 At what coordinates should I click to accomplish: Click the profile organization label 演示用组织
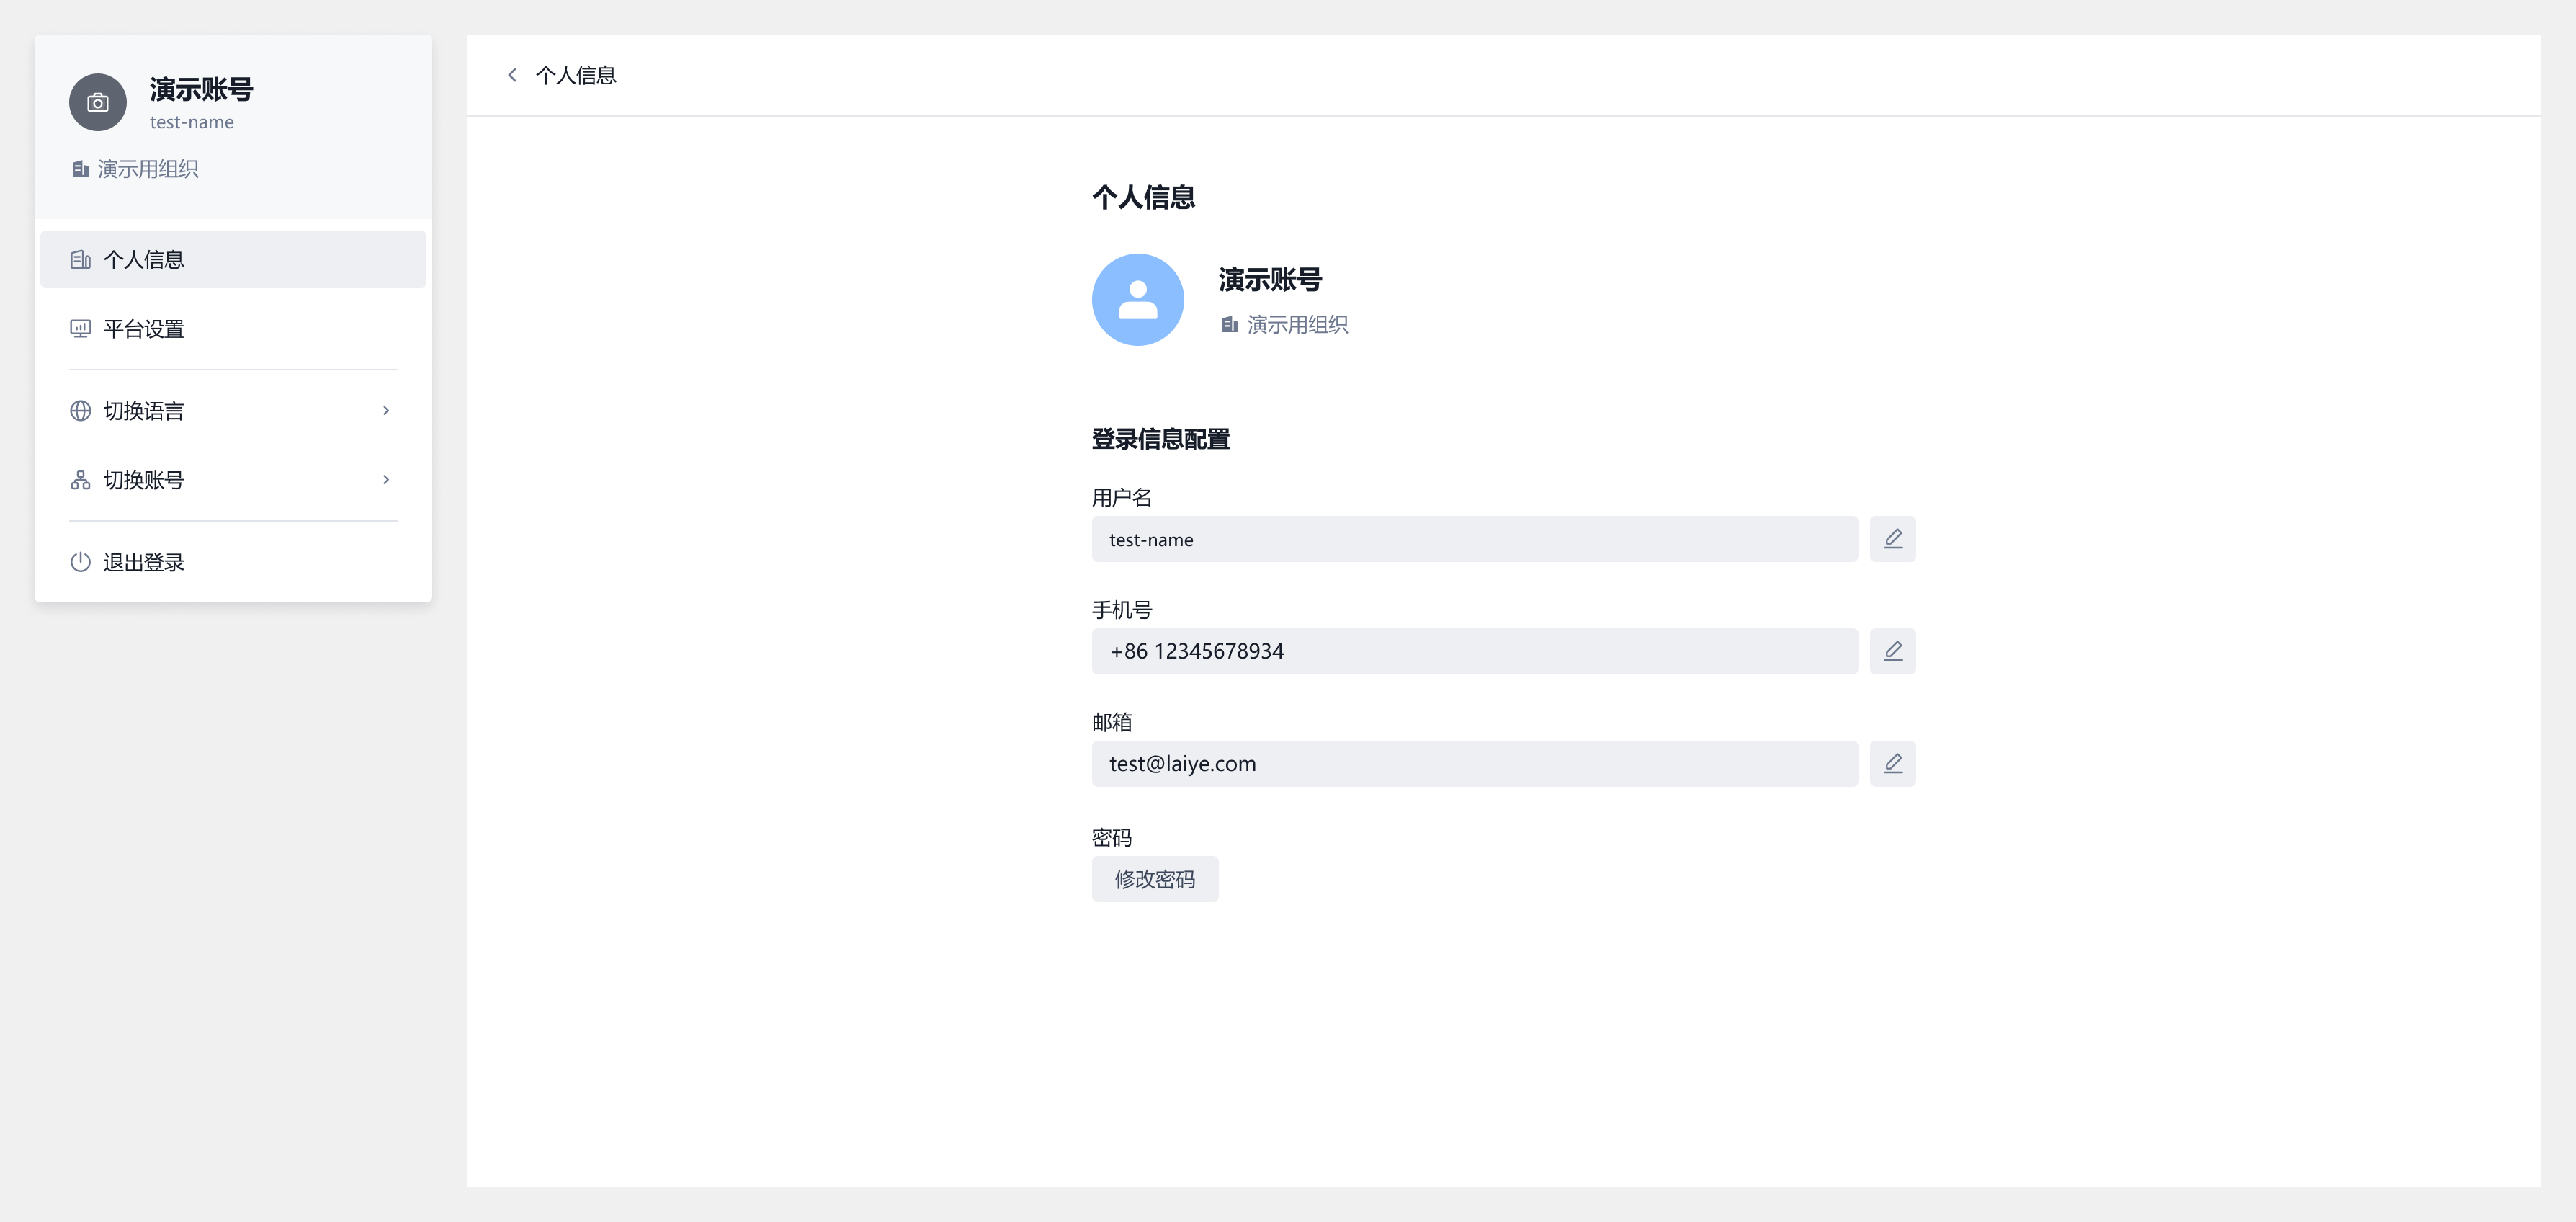pyautogui.click(x=1297, y=325)
